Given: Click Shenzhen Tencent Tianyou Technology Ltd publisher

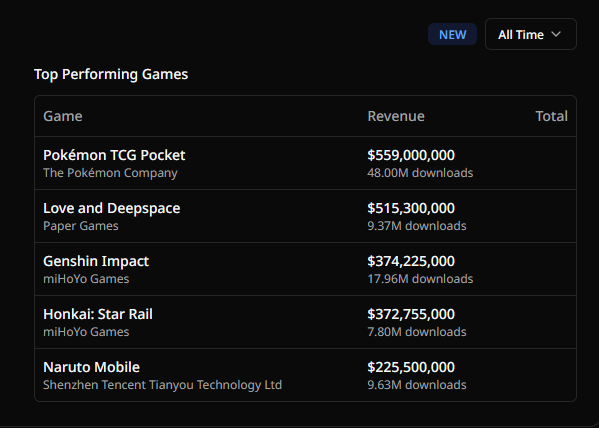Looking at the screenshot, I should 163,385.
